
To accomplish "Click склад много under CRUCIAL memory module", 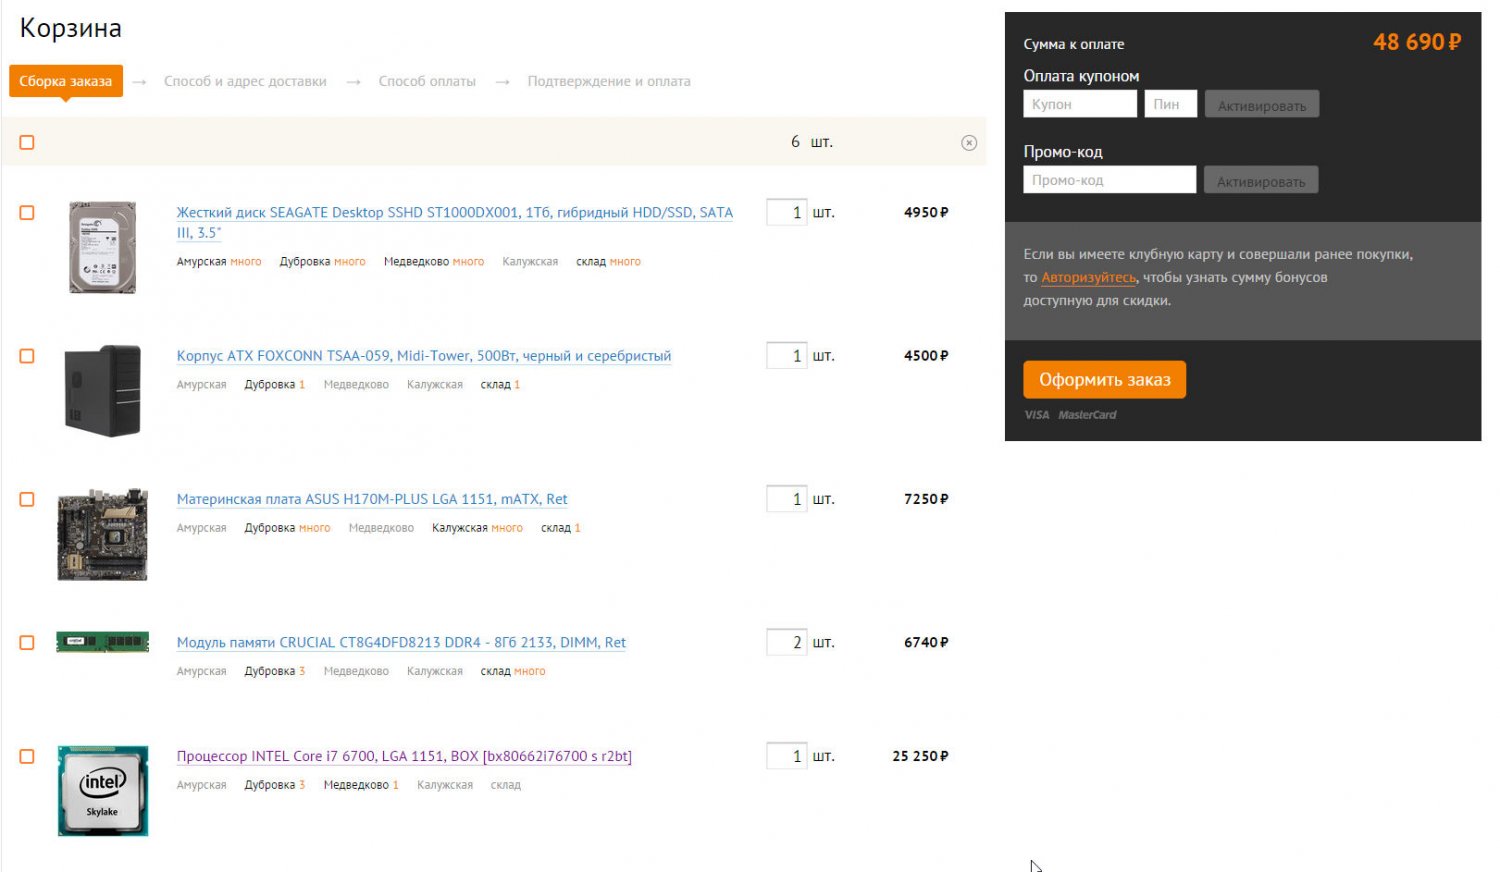I will click(x=513, y=672).
